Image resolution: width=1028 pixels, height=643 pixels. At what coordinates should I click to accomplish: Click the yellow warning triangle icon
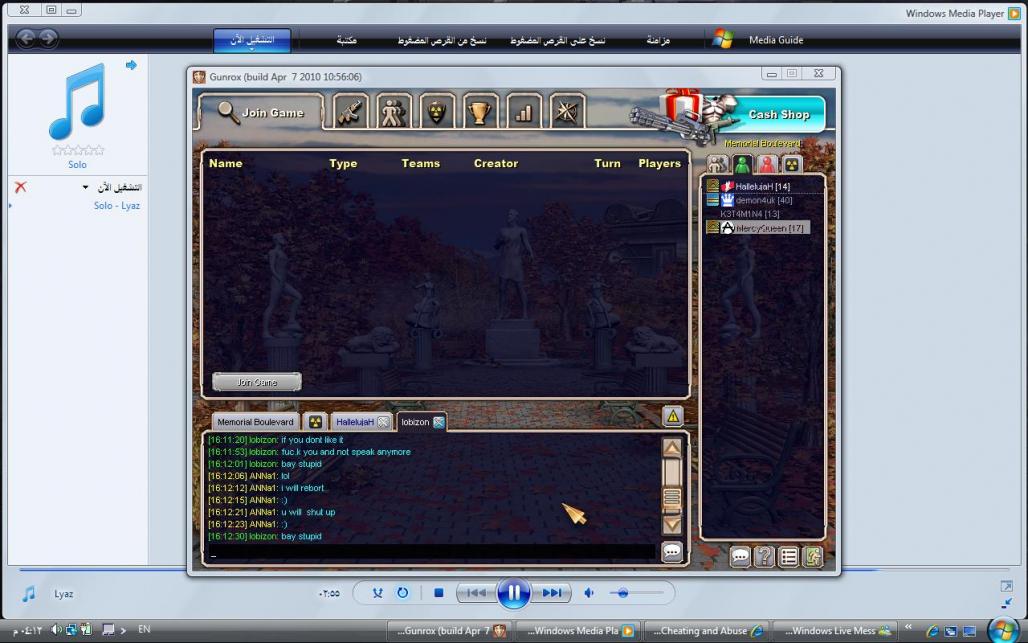(x=673, y=416)
